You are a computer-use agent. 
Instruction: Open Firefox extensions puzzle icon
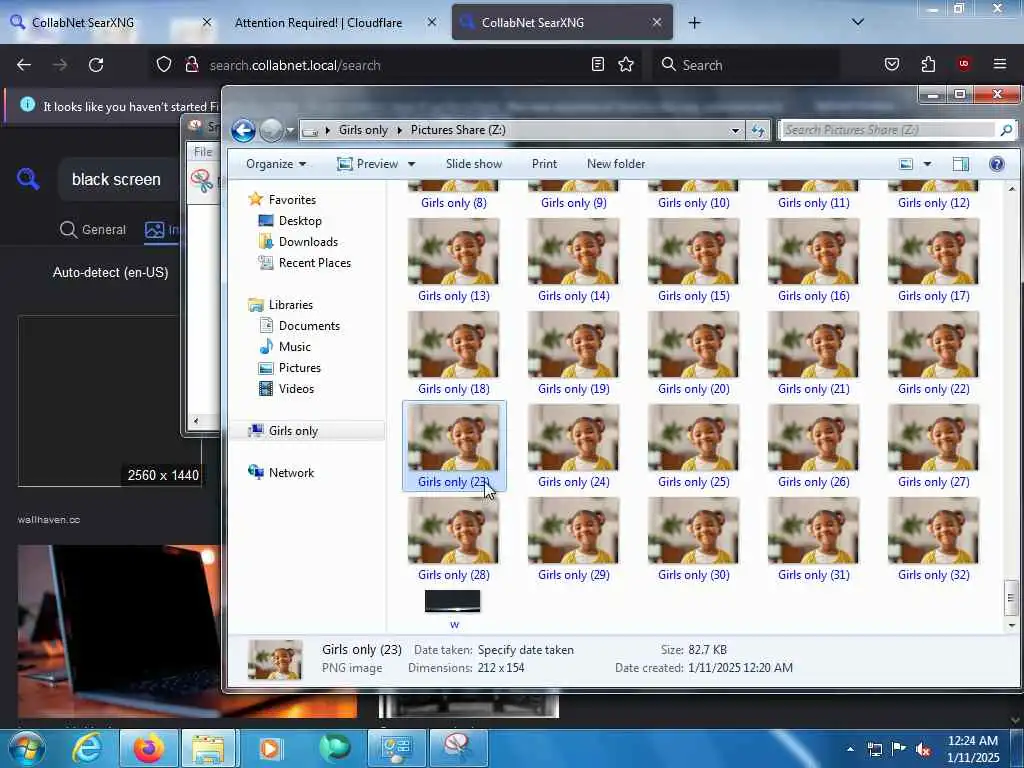[928, 65]
